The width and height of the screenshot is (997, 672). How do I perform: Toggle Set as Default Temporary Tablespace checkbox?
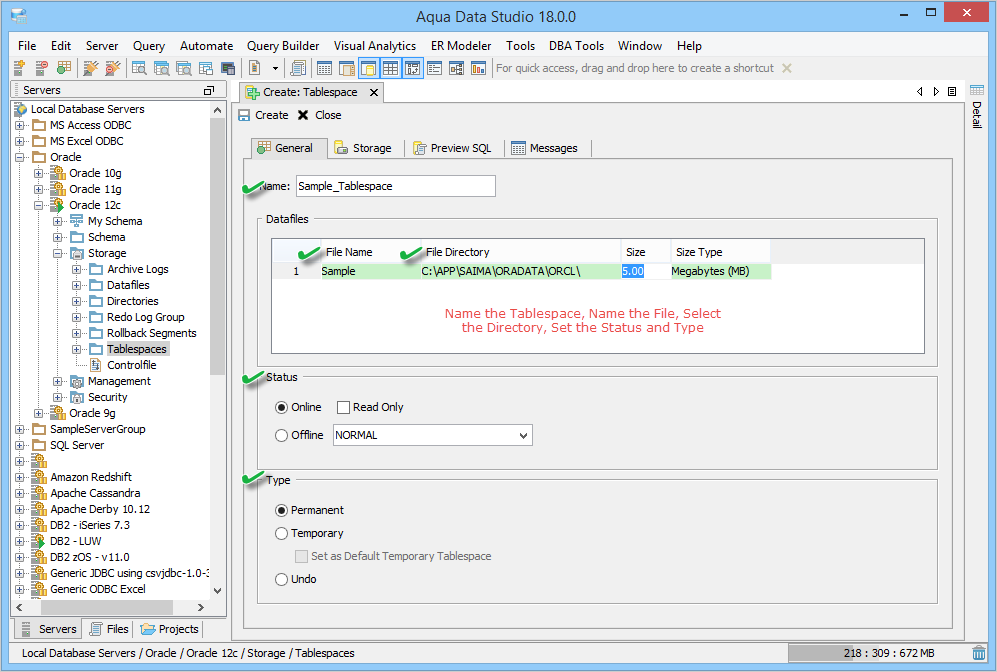pyautogui.click(x=301, y=556)
